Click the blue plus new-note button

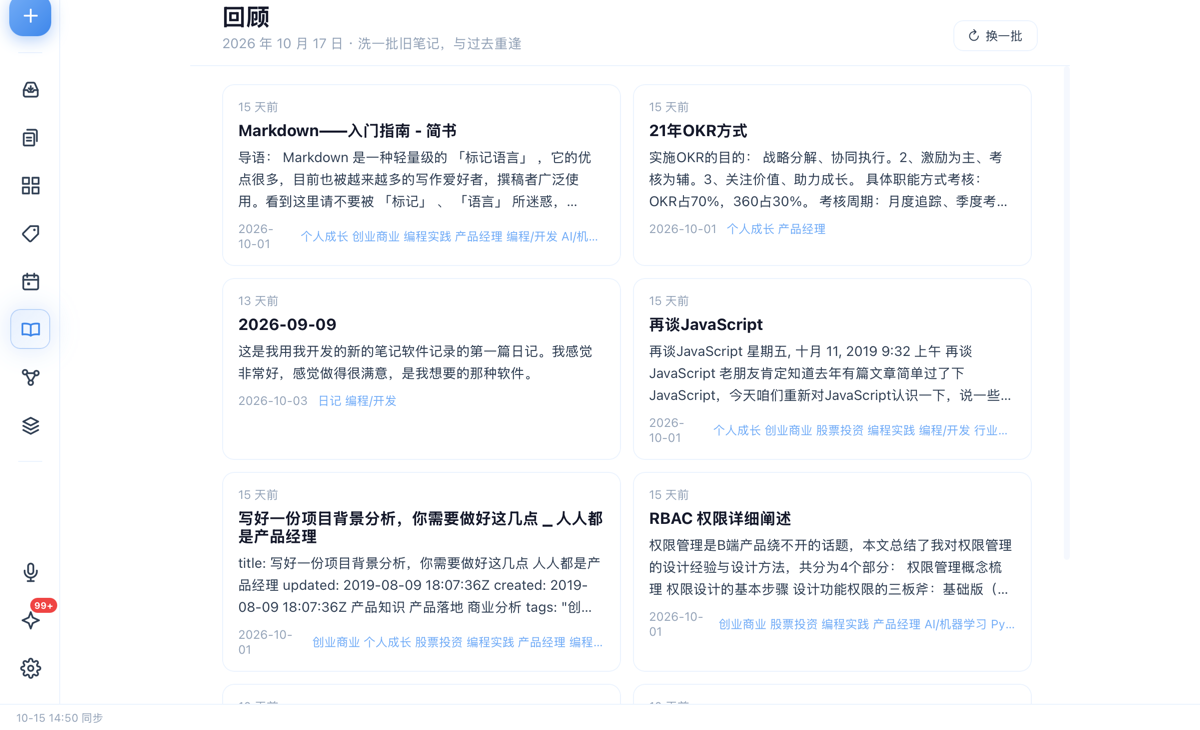30,17
